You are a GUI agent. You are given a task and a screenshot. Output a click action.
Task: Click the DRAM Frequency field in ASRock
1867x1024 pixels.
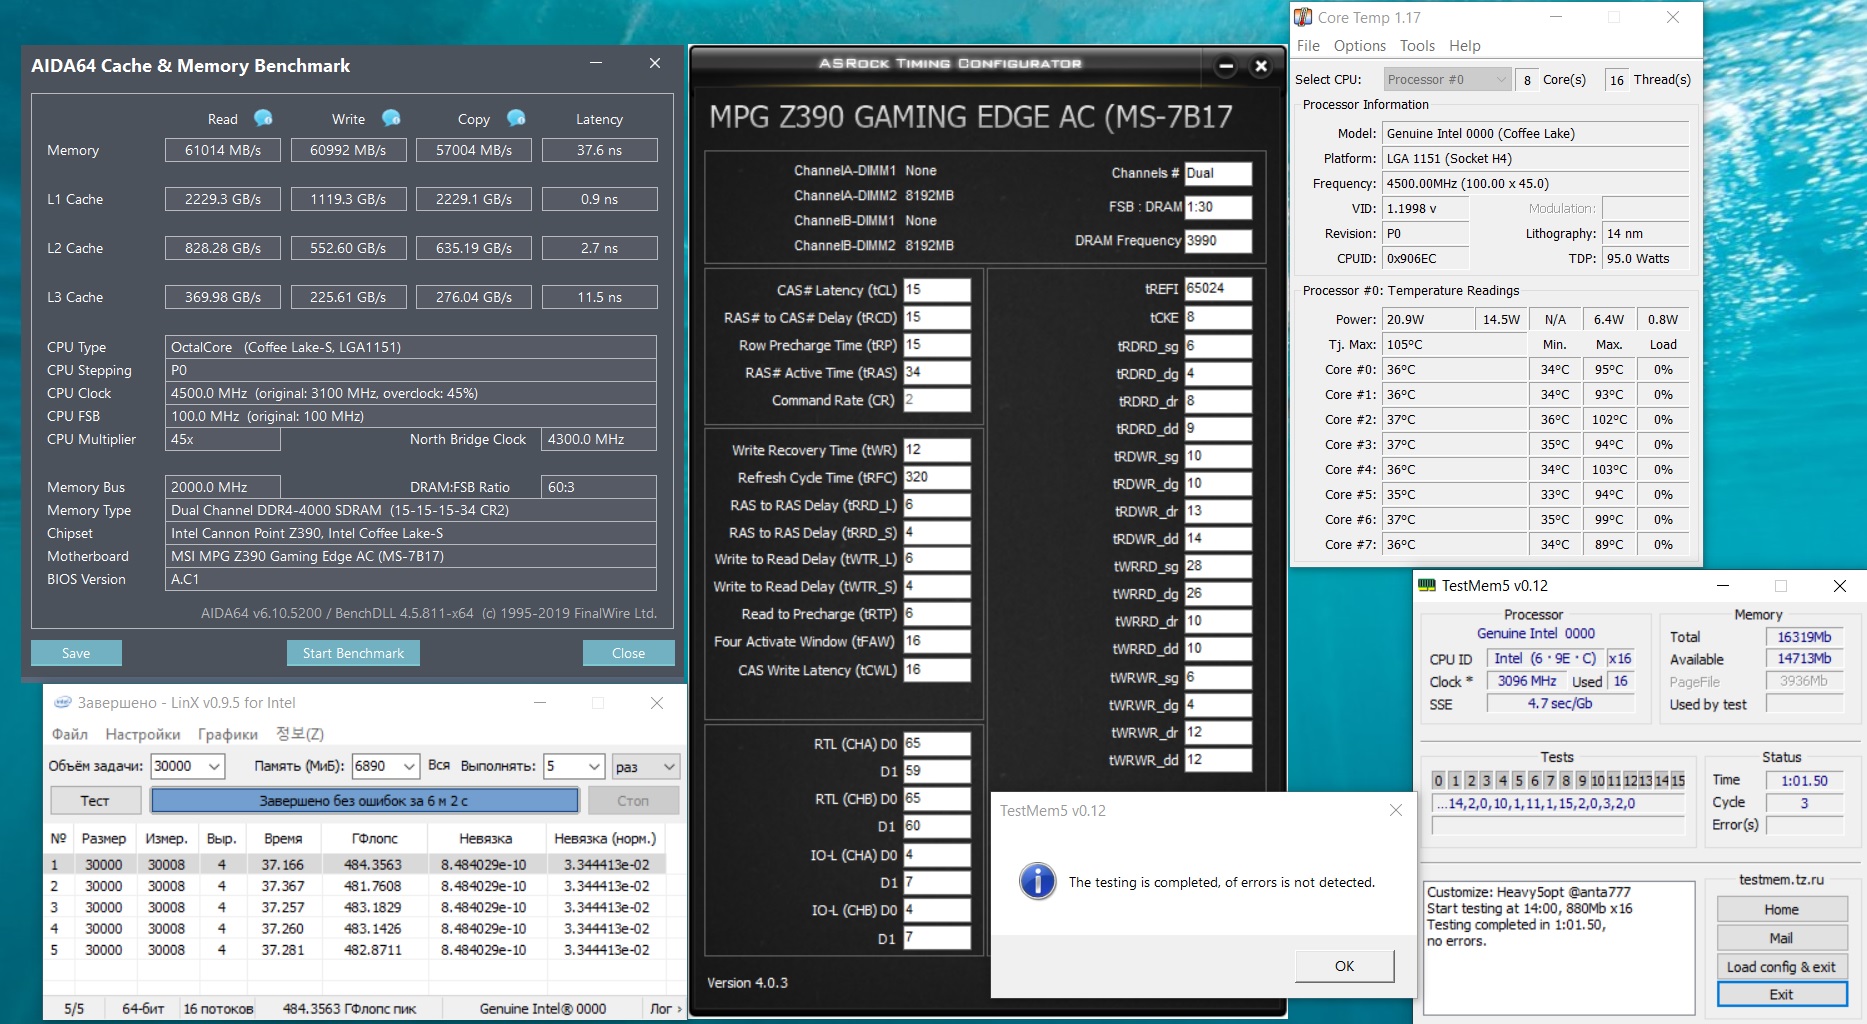click(x=1218, y=240)
